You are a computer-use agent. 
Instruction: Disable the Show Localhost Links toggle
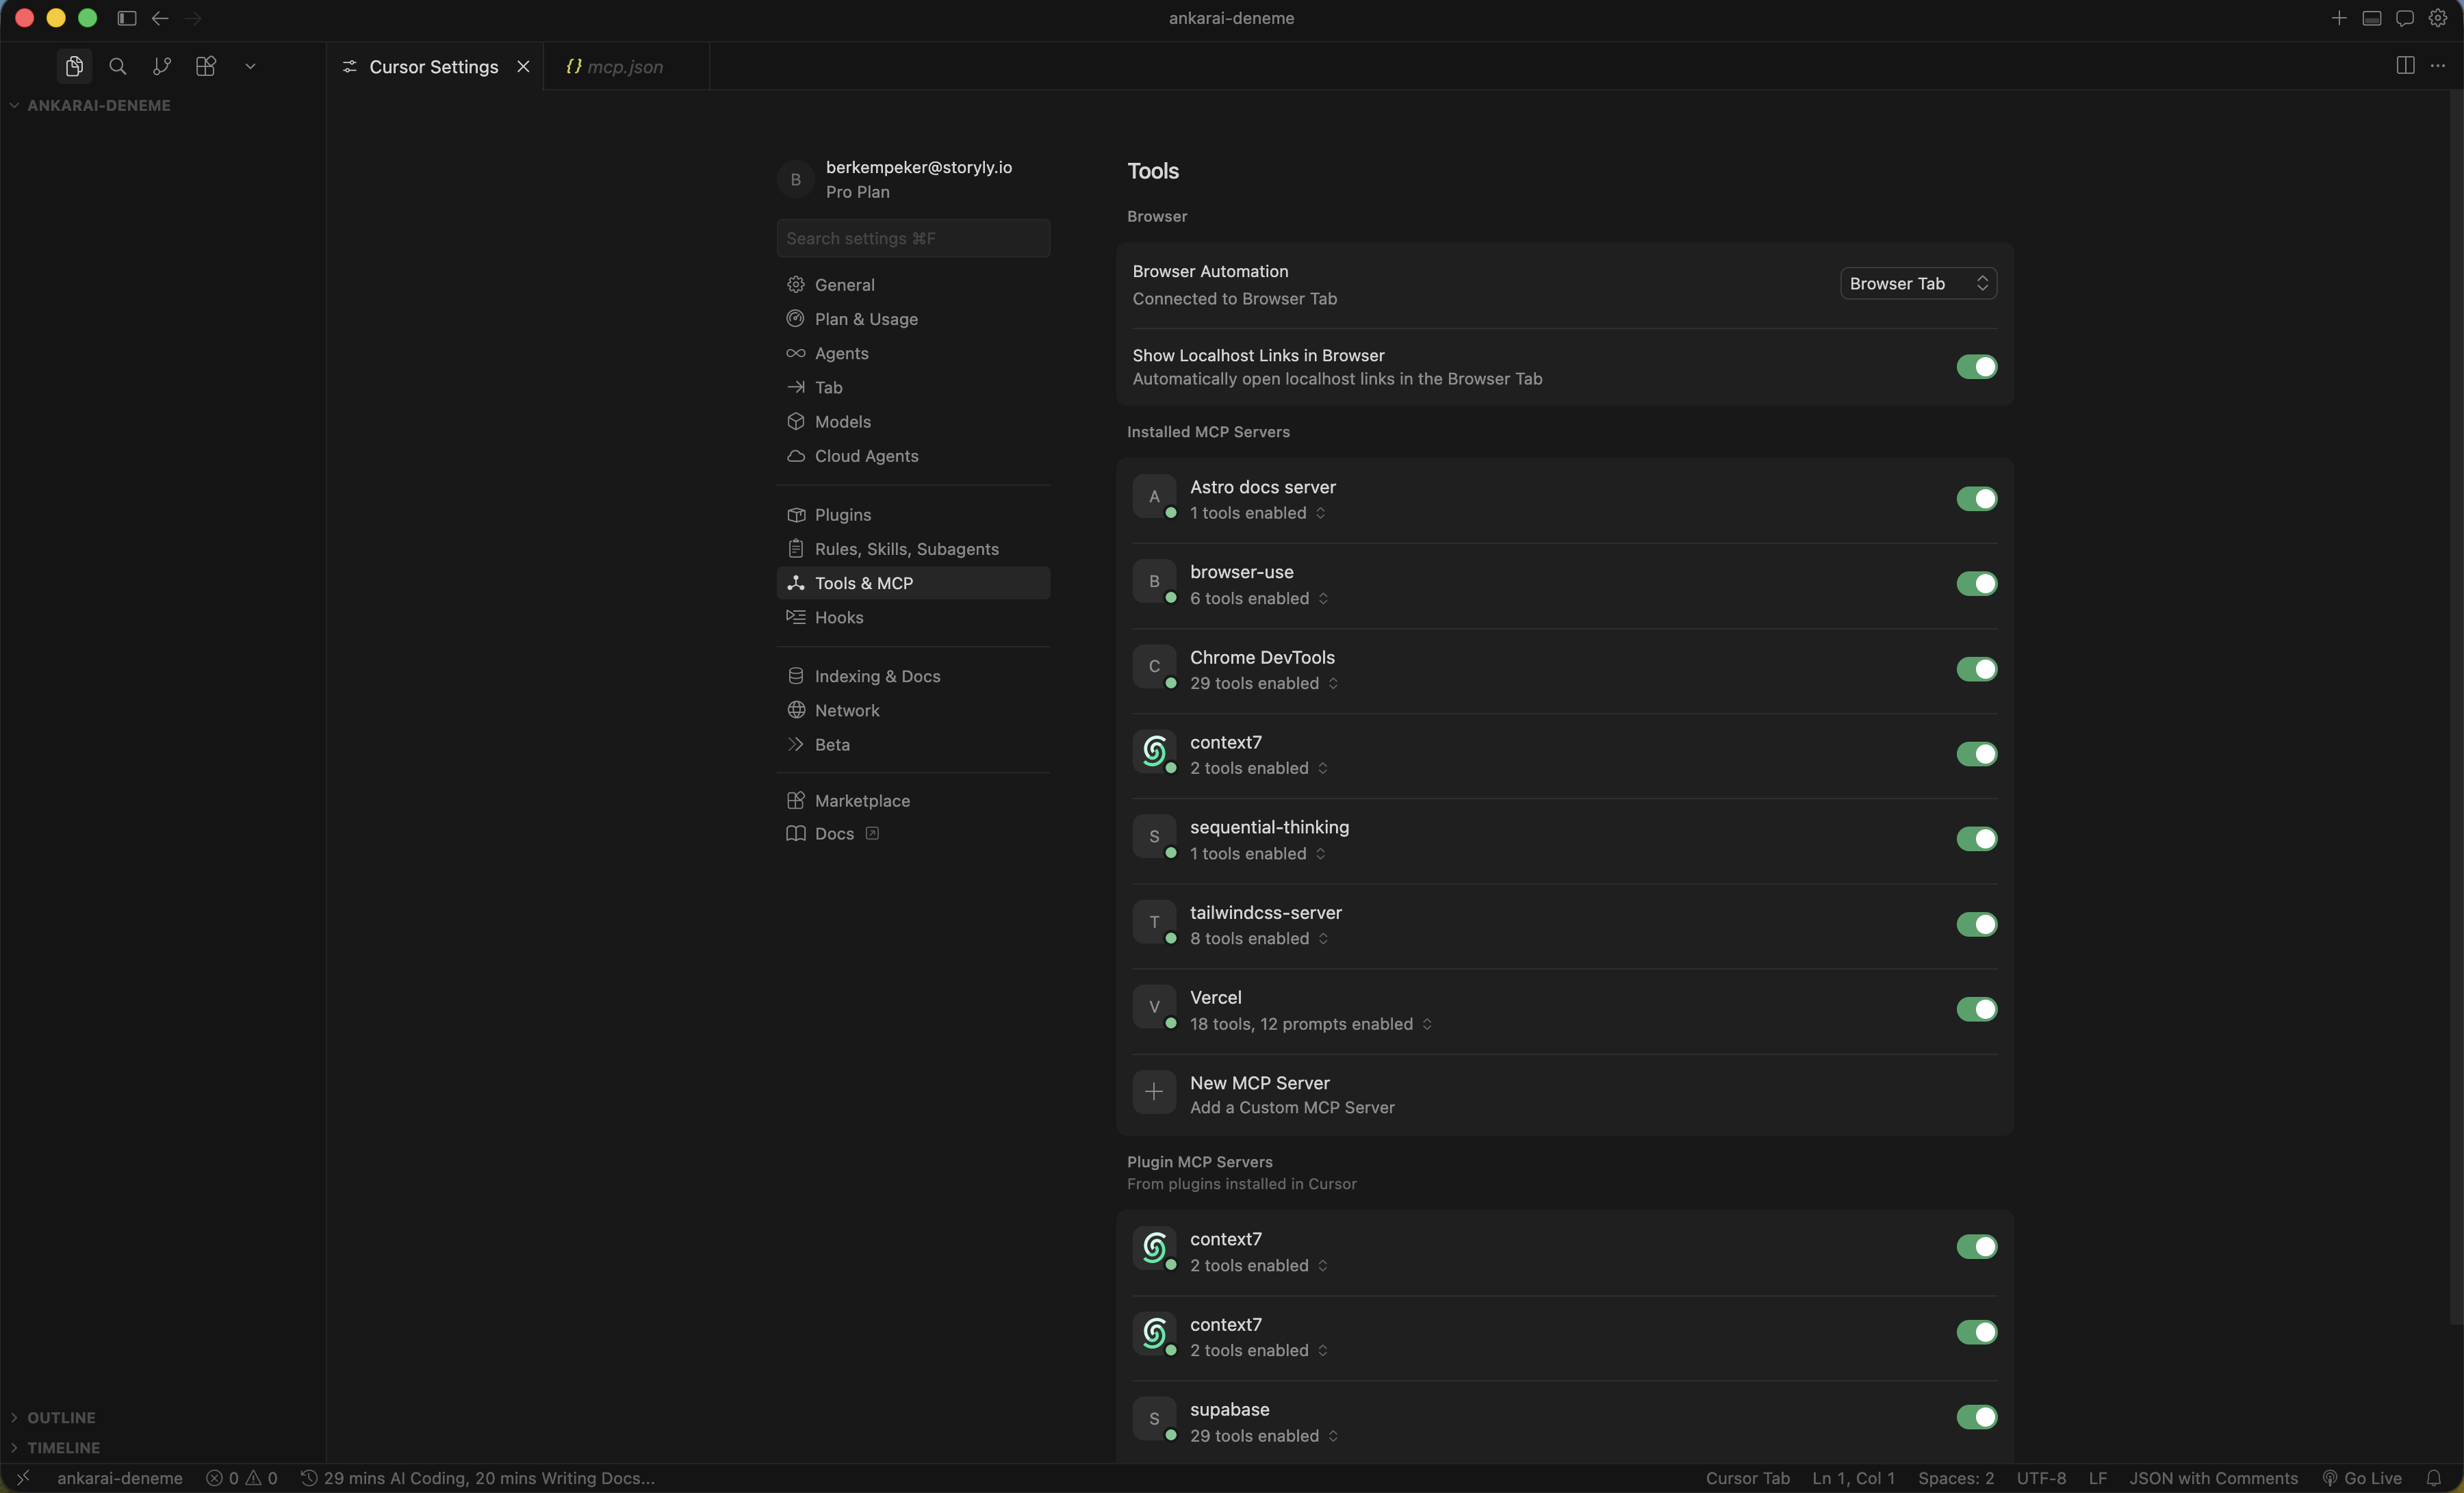click(x=1977, y=367)
